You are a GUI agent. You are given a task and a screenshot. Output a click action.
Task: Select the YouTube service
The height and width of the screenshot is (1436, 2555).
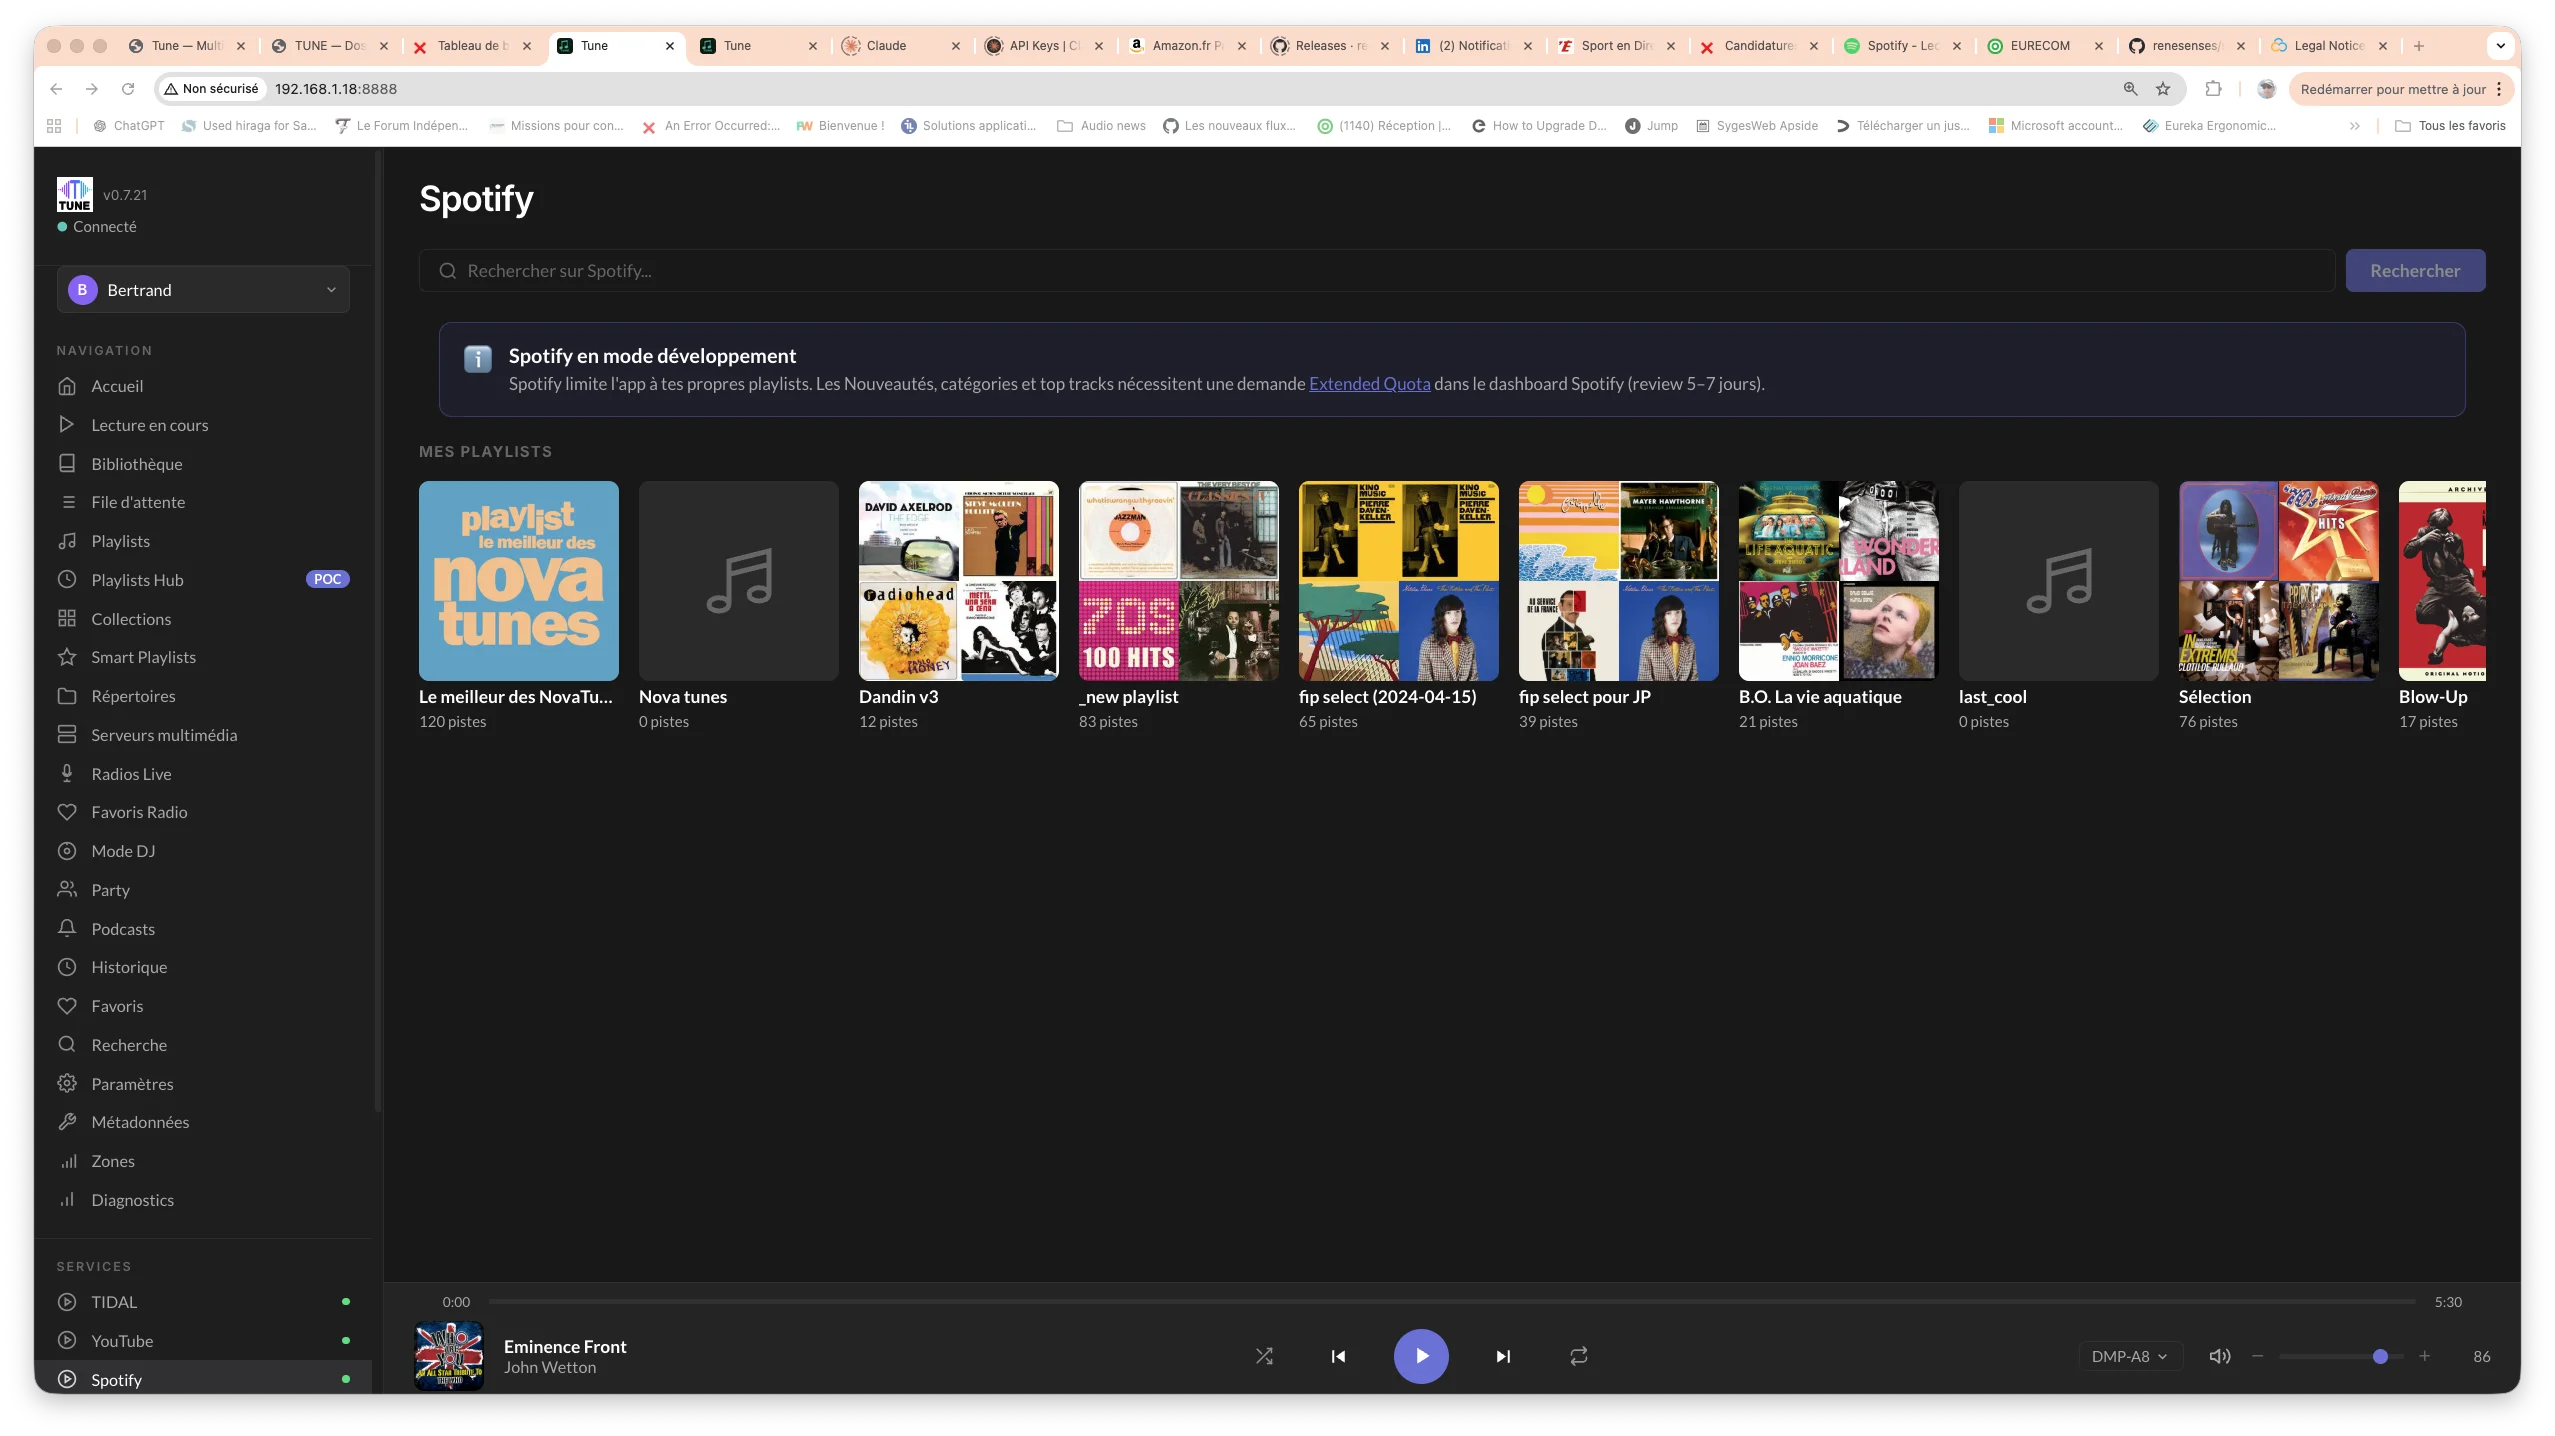click(203, 1341)
